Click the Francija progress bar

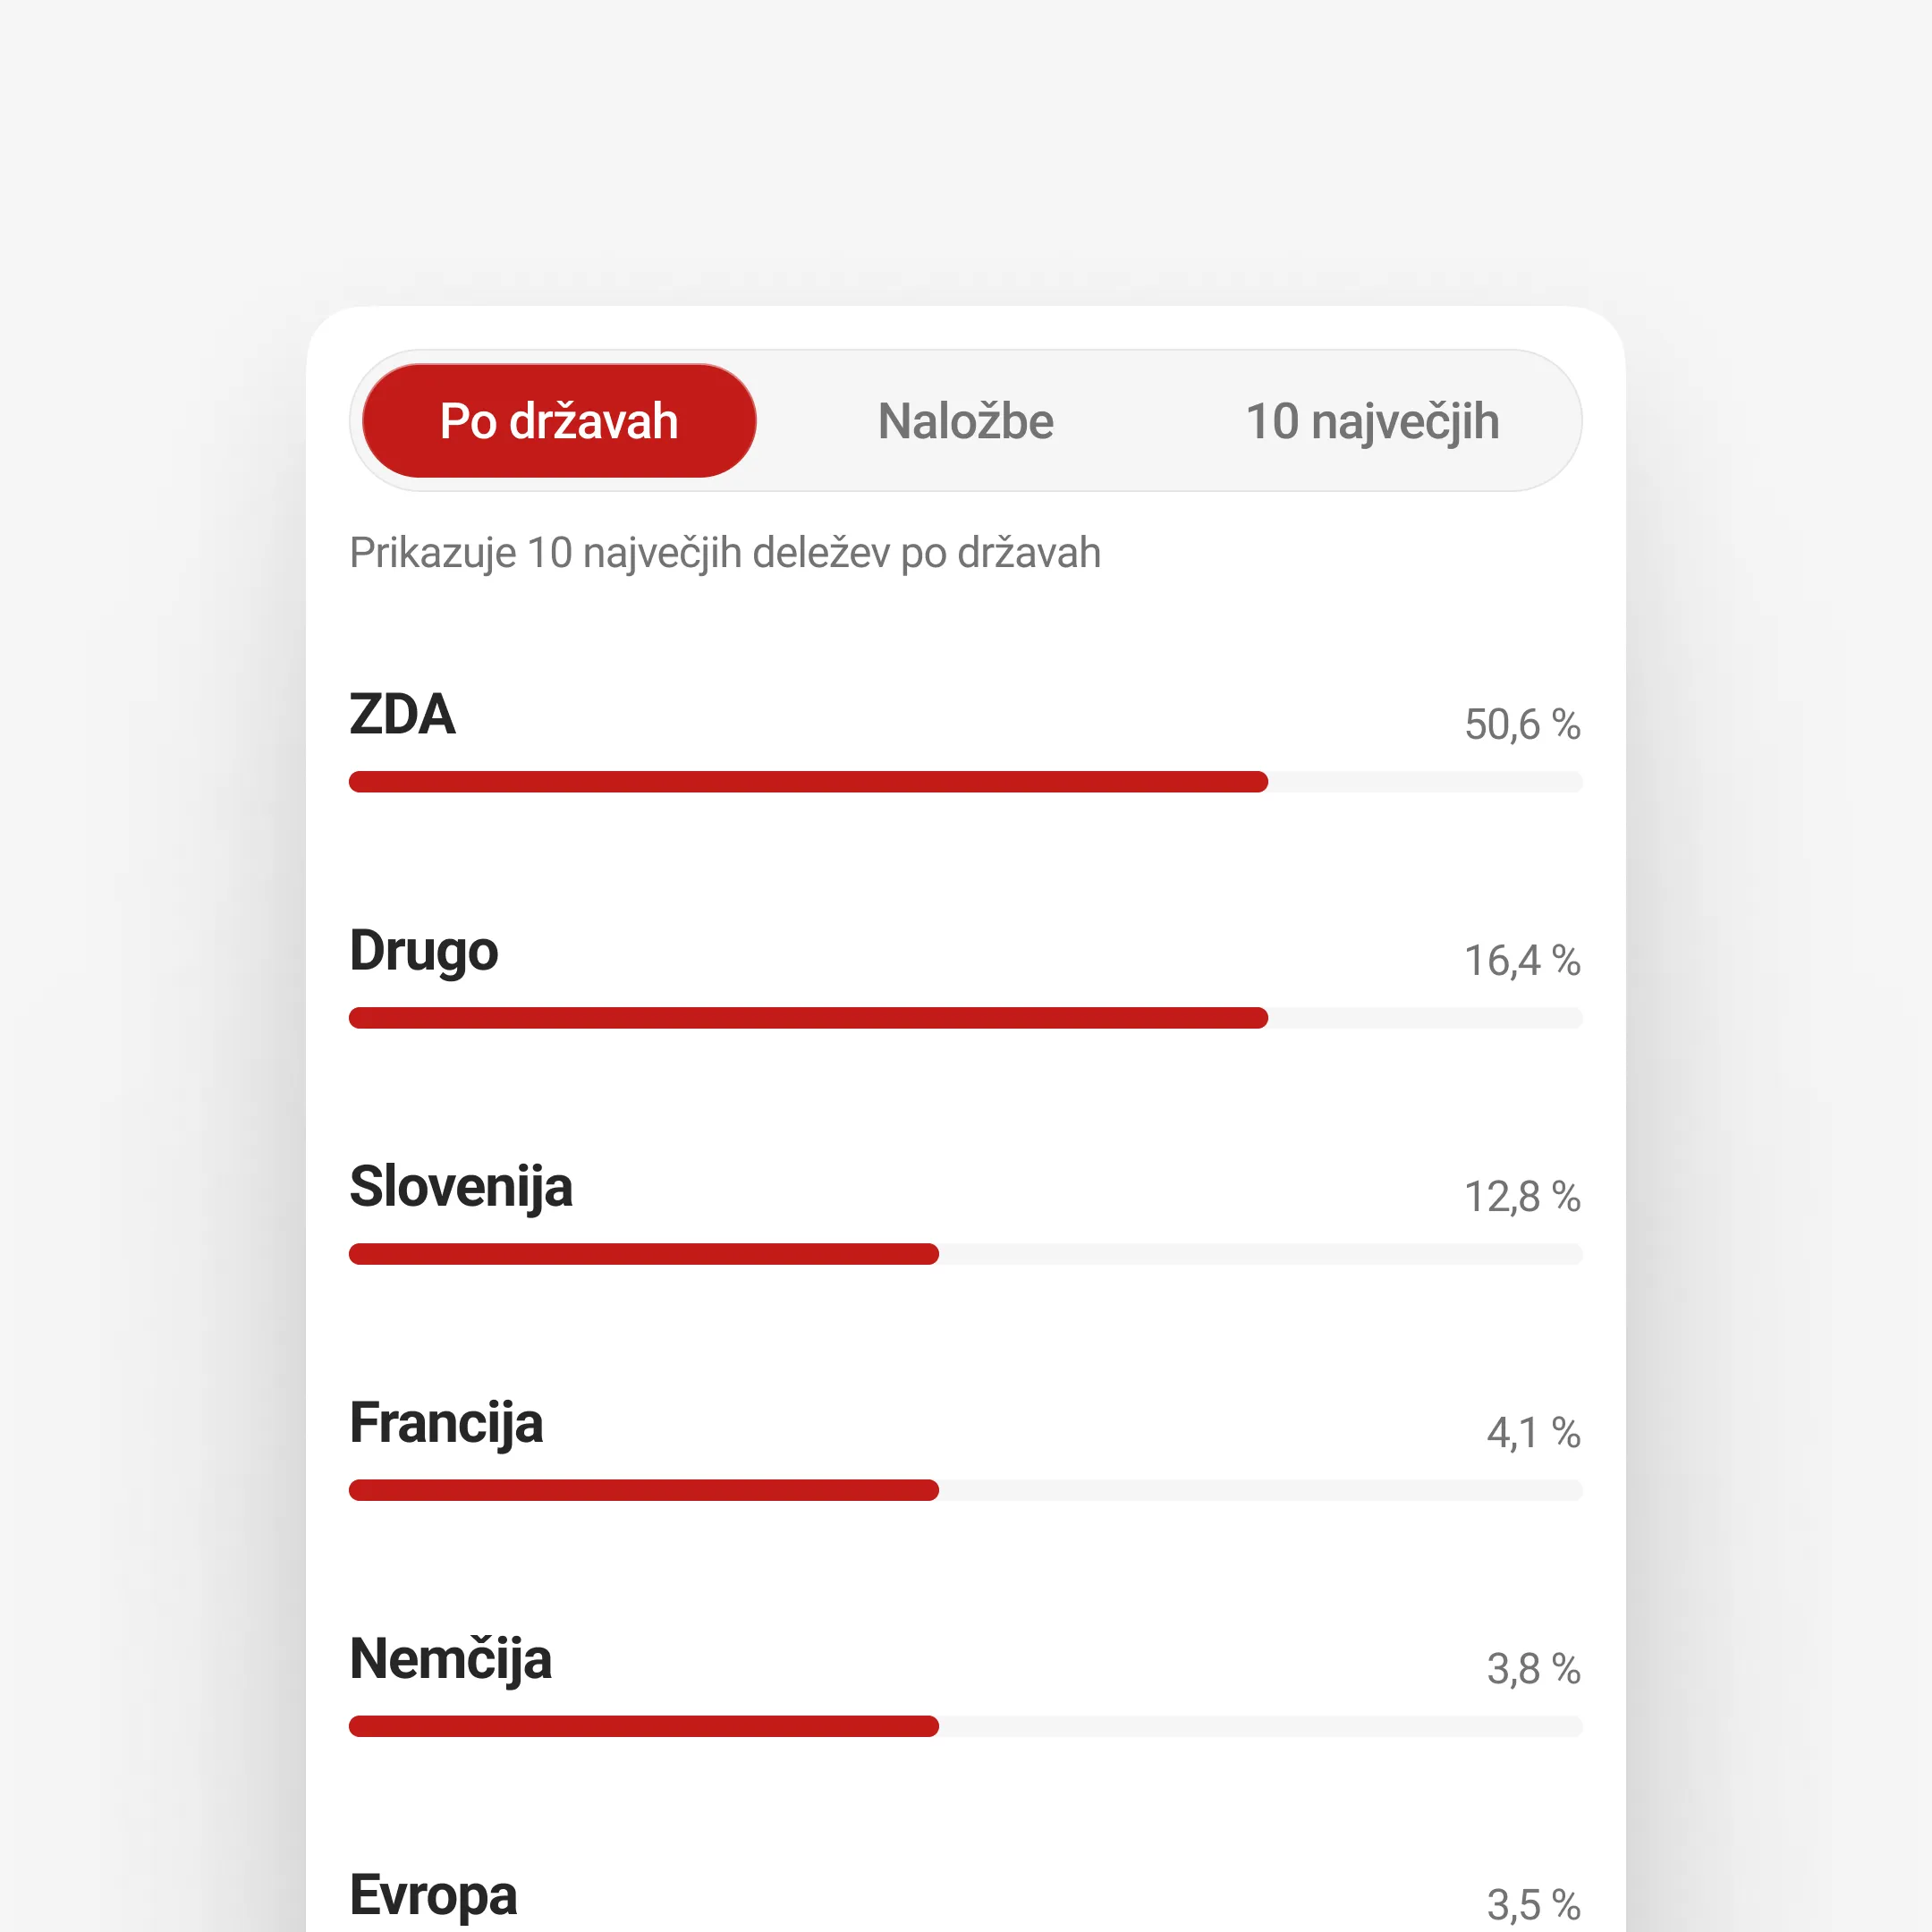point(965,1490)
